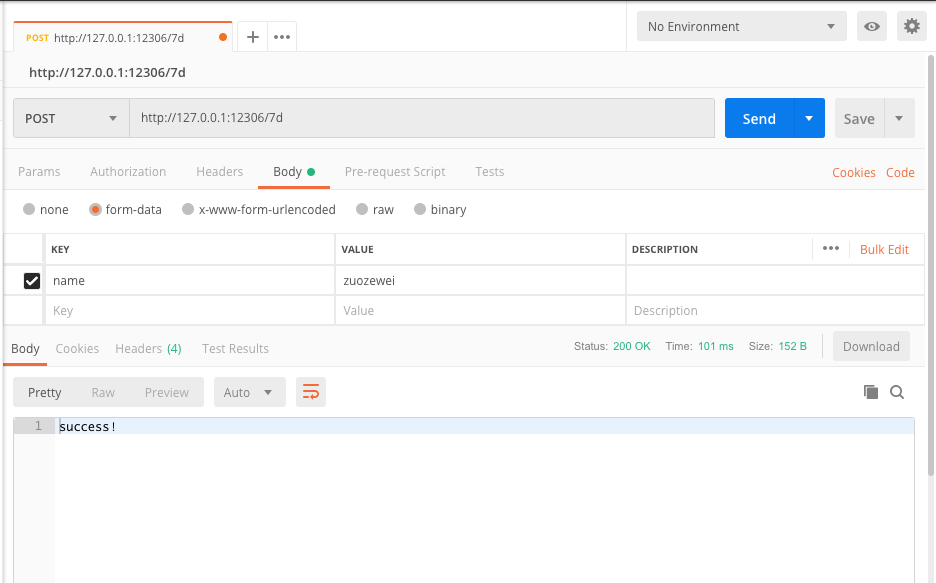Uncheck the name parameter checkbox
The height and width of the screenshot is (583, 936).
click(x=32, y=280)
